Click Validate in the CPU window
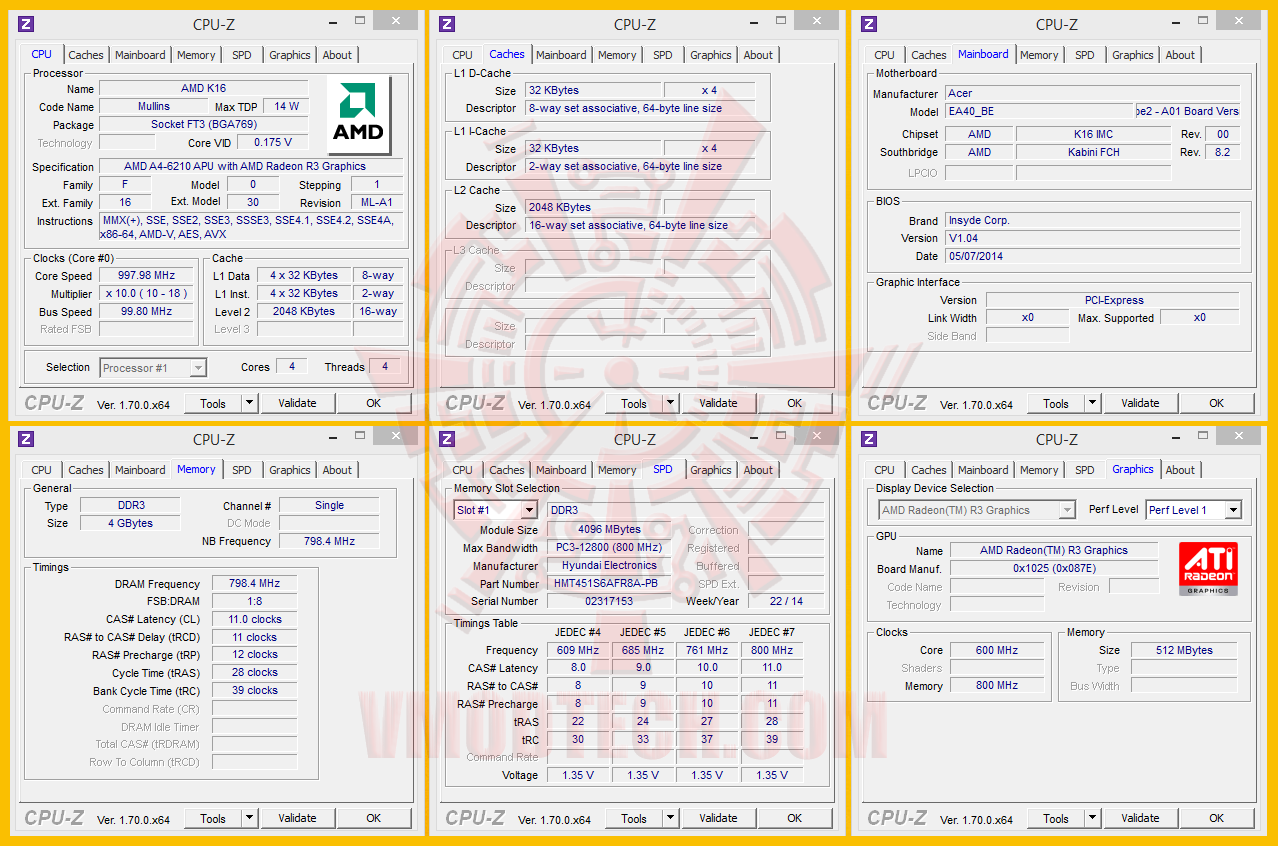 tap(297, 403)
